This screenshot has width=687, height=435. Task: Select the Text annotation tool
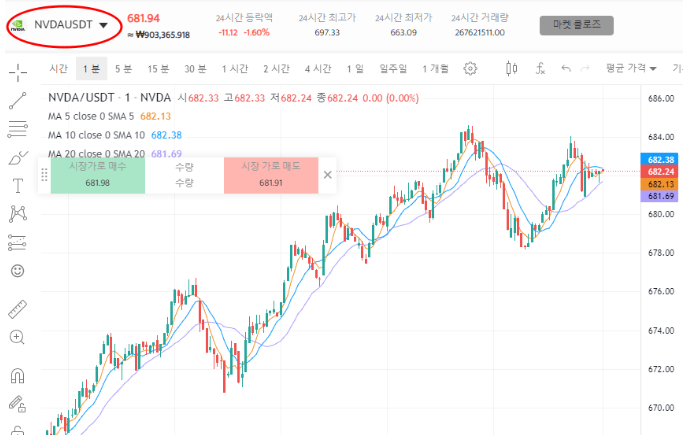coord(18,186)
